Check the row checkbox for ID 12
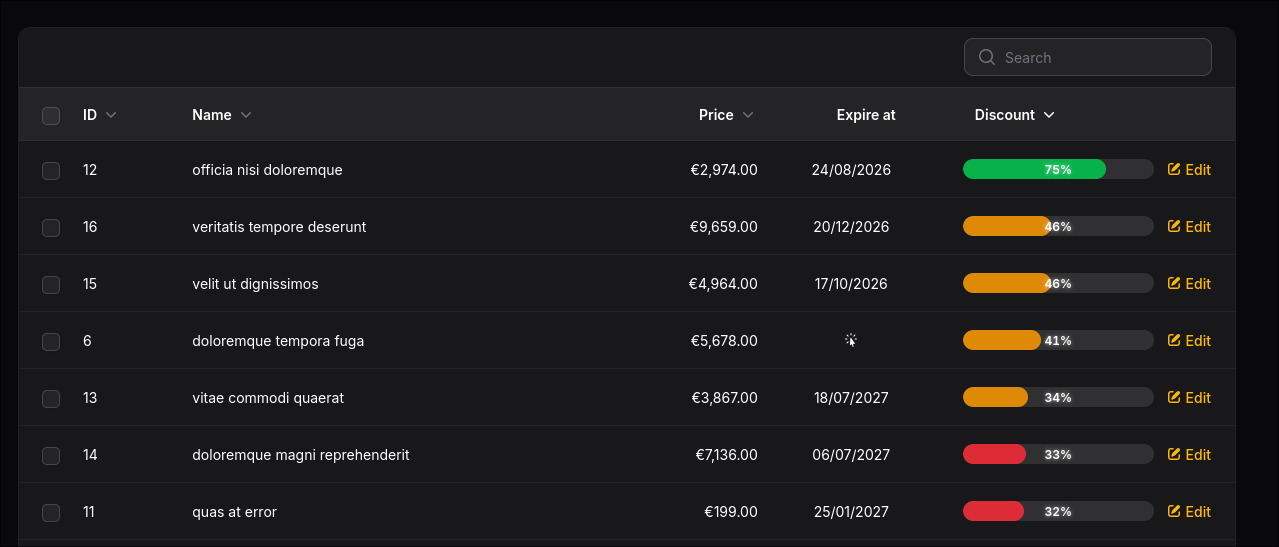 coord(51,171)
